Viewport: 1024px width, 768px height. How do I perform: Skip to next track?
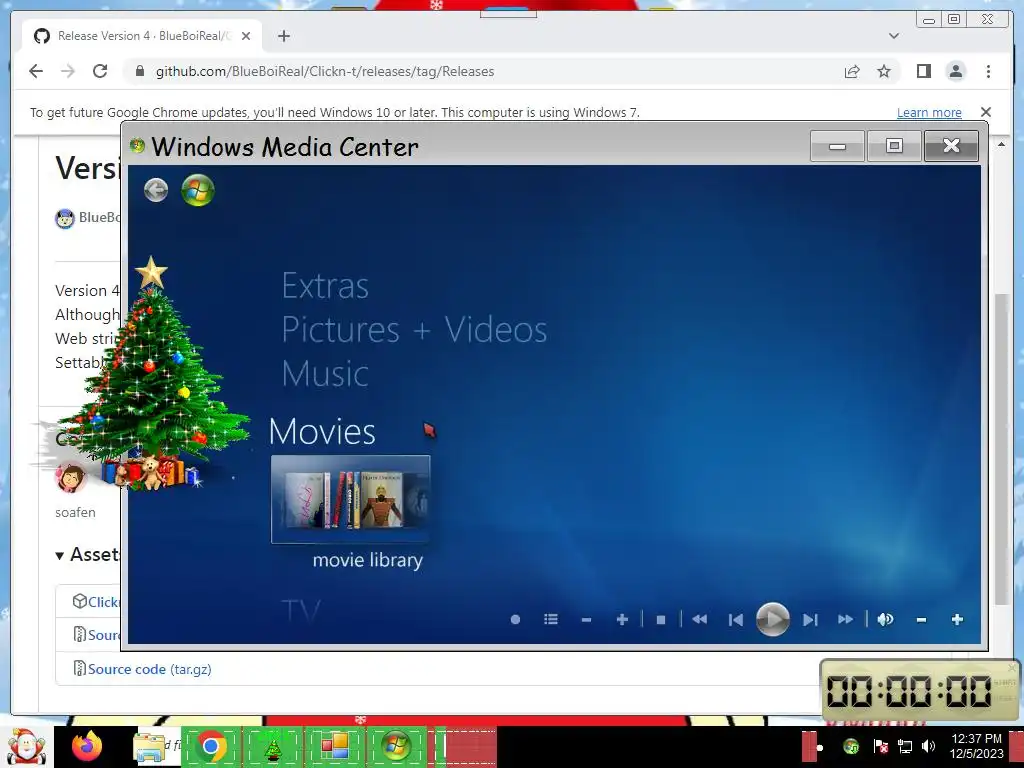click(x=810, y=619)
